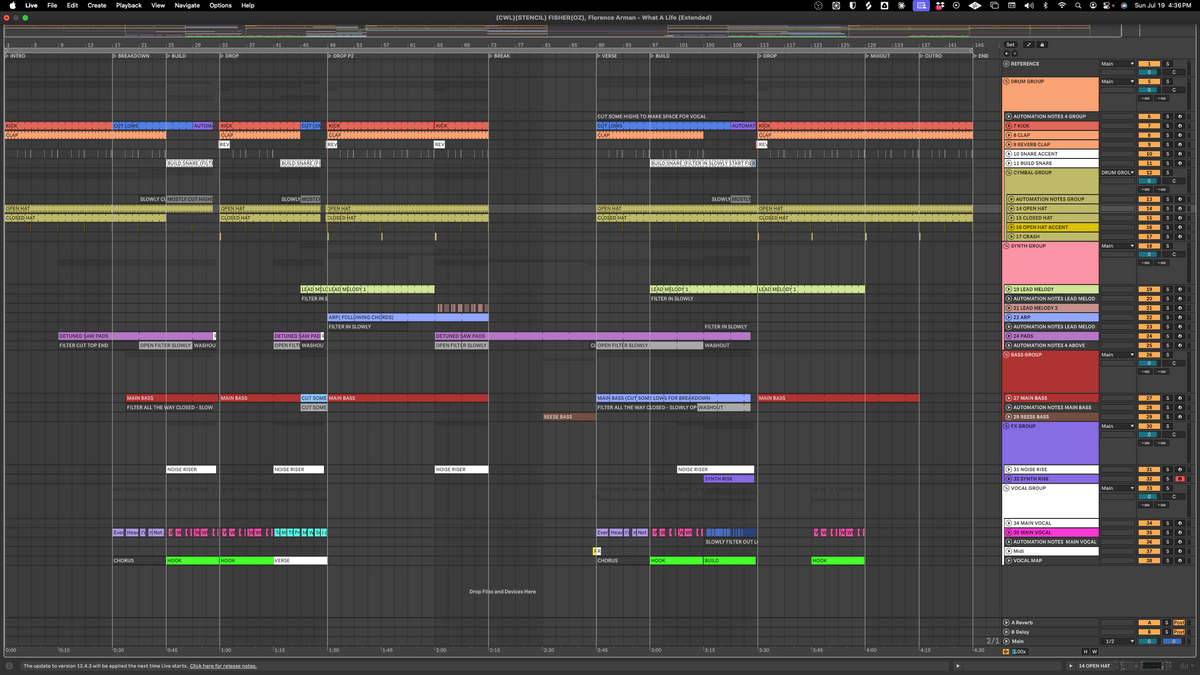Unfold the 22 ARP track
This screenshot has height=675, width=1200.
tap(1009, 317)
